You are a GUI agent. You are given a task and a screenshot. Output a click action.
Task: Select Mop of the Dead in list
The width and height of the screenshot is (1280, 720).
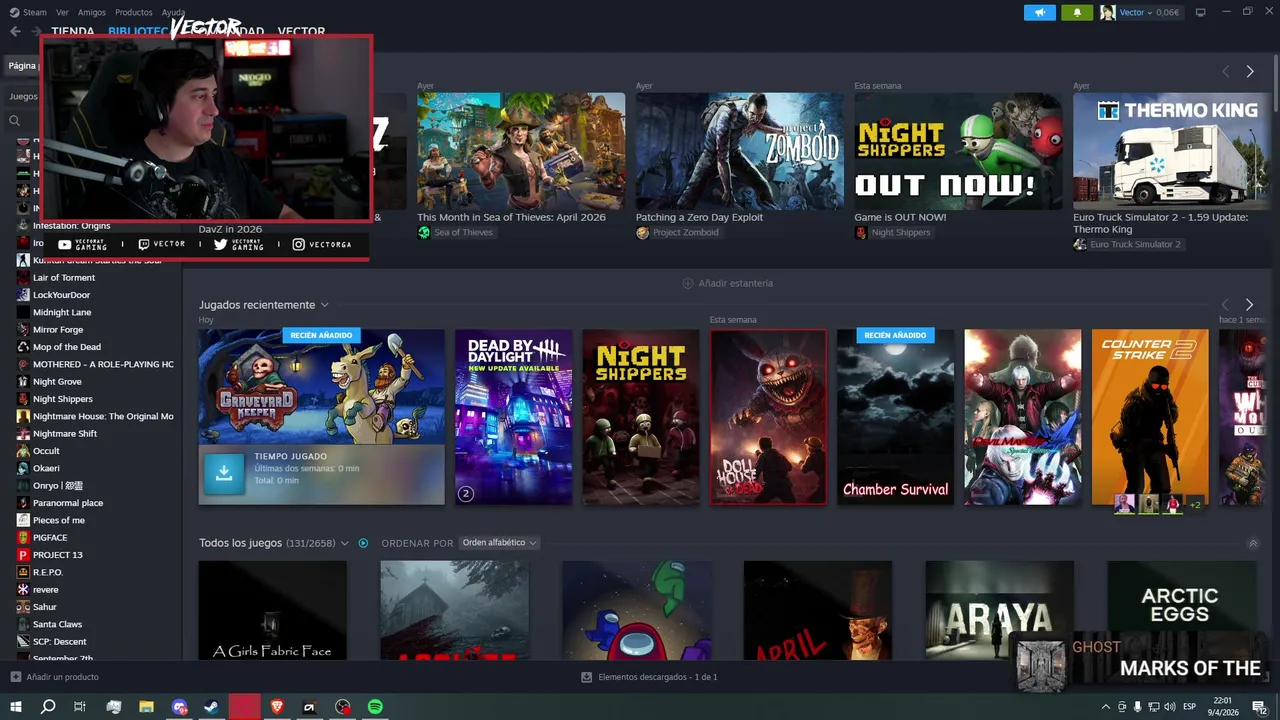point(67,347)
